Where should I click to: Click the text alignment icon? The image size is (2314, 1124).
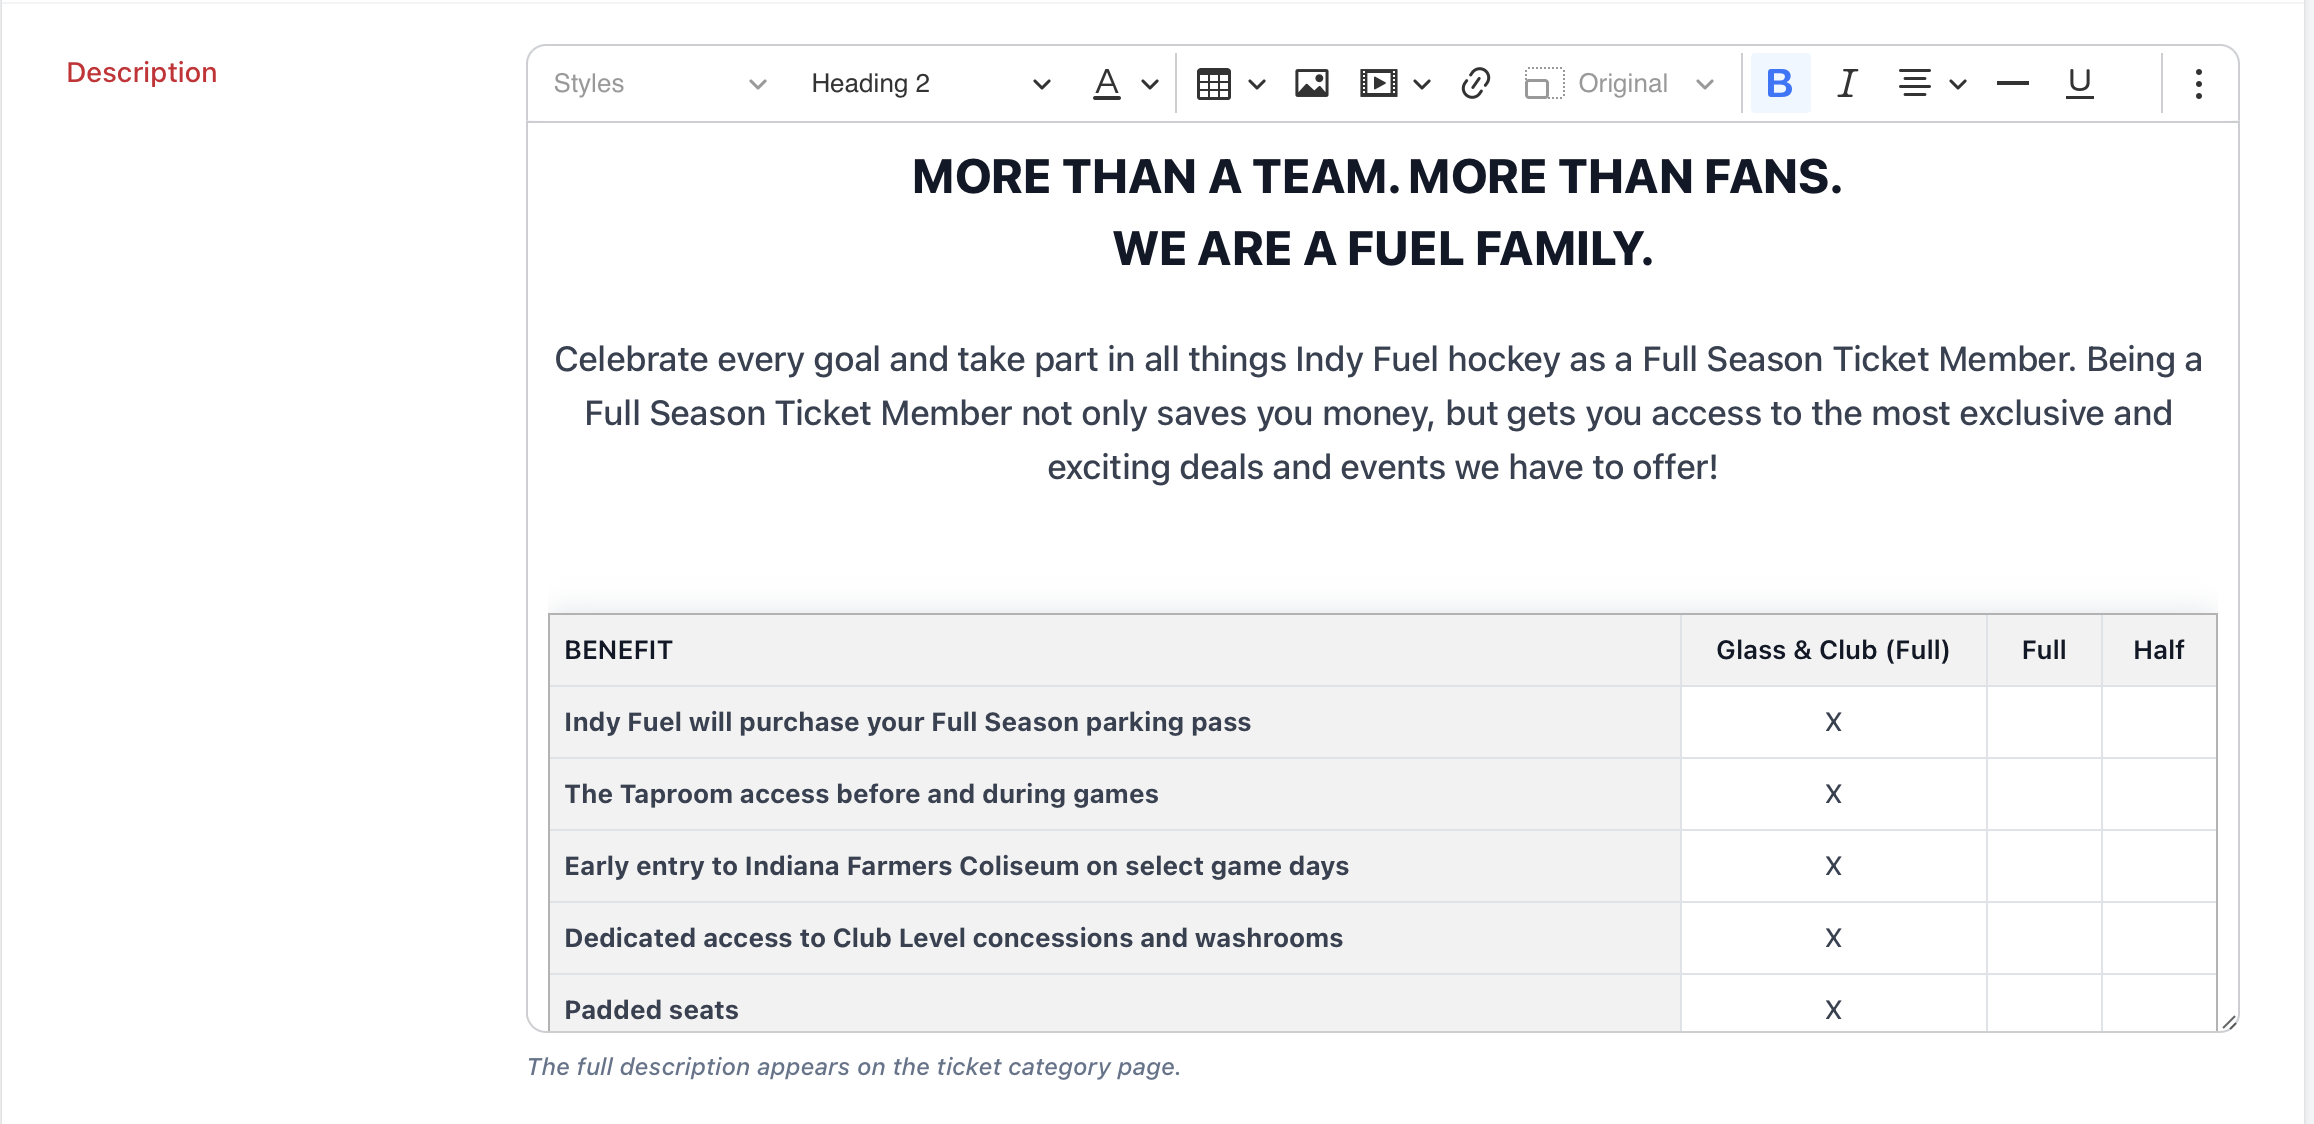click(x=1914, y=83)
